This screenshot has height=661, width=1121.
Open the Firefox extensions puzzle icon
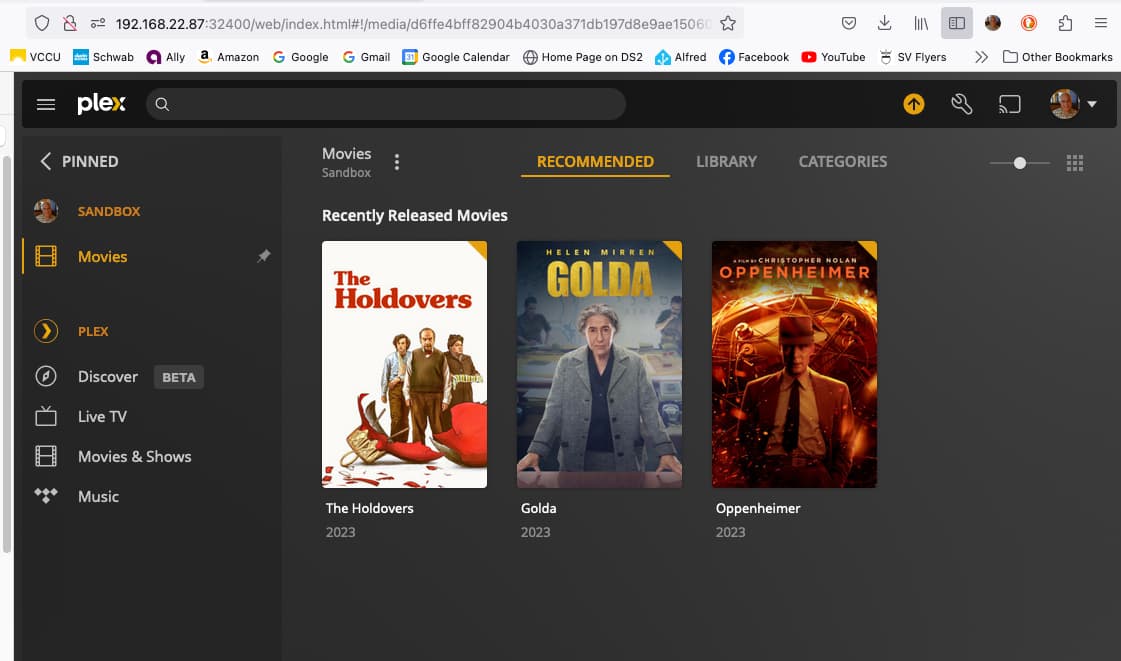(1065, 24)
